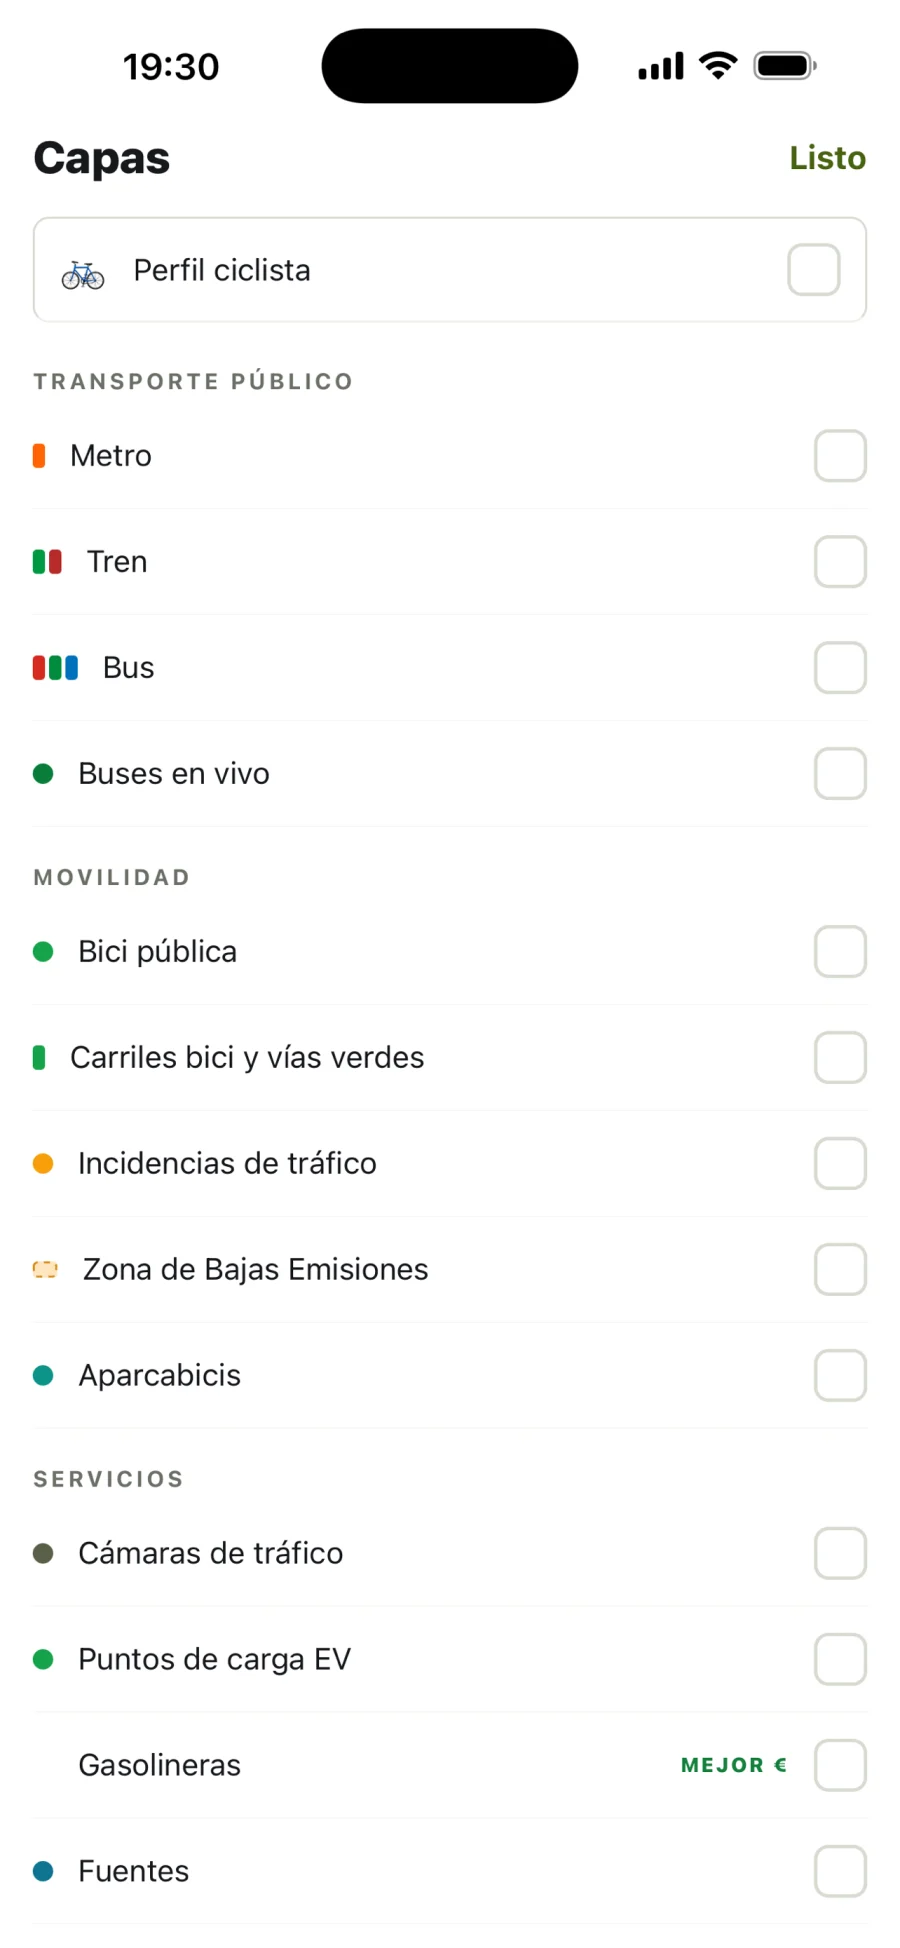Tap the green-red Tren line markers
Viewport: 900px width, 1948px height.
pos(47,562)
